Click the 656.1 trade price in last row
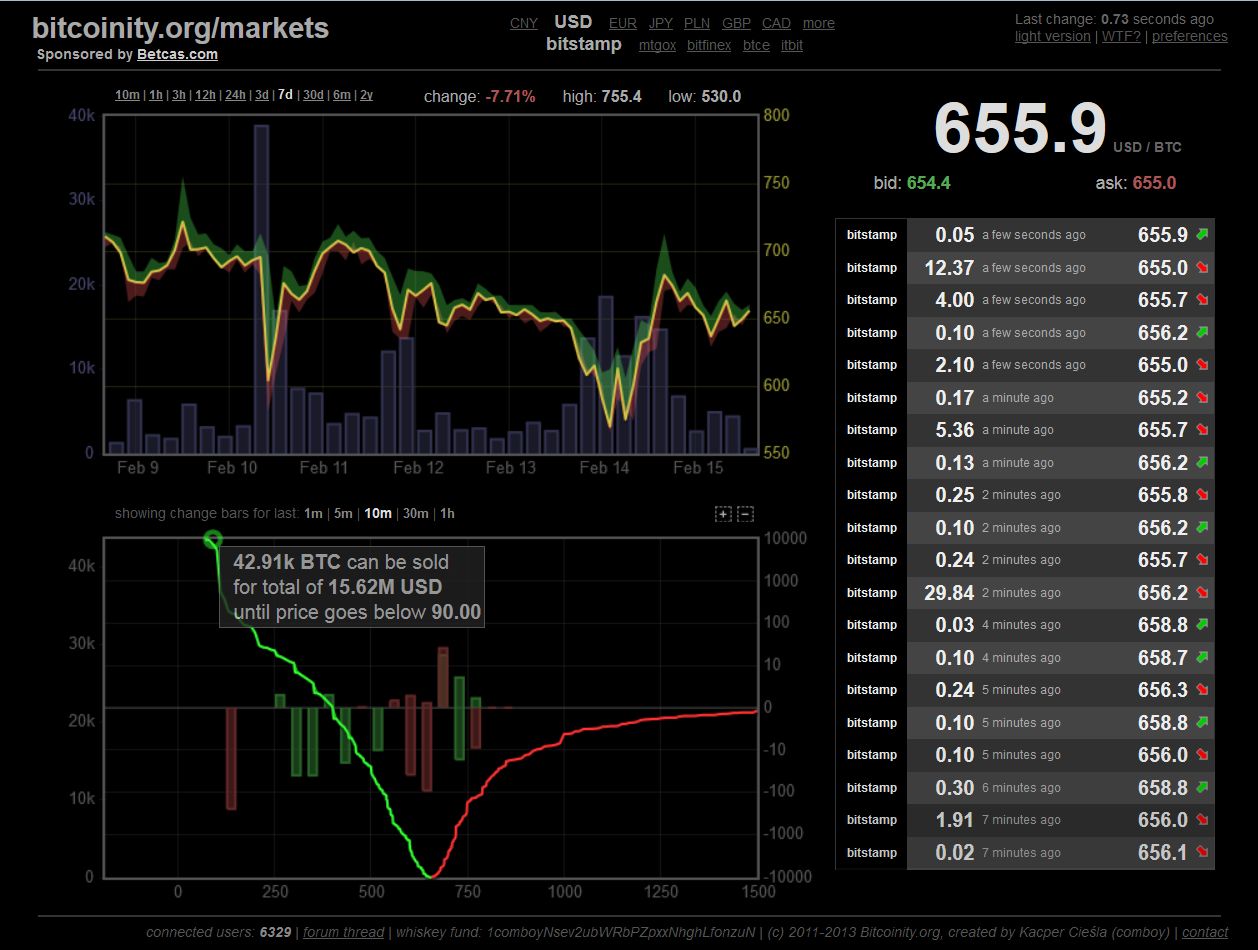The width and height of the screenshot is (1258, 950). (x=1163, y=853)
